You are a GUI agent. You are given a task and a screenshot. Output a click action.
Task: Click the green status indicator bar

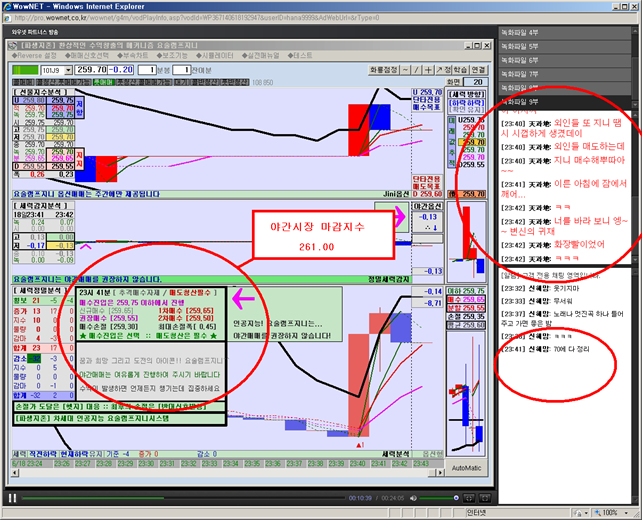pos(25,70)
